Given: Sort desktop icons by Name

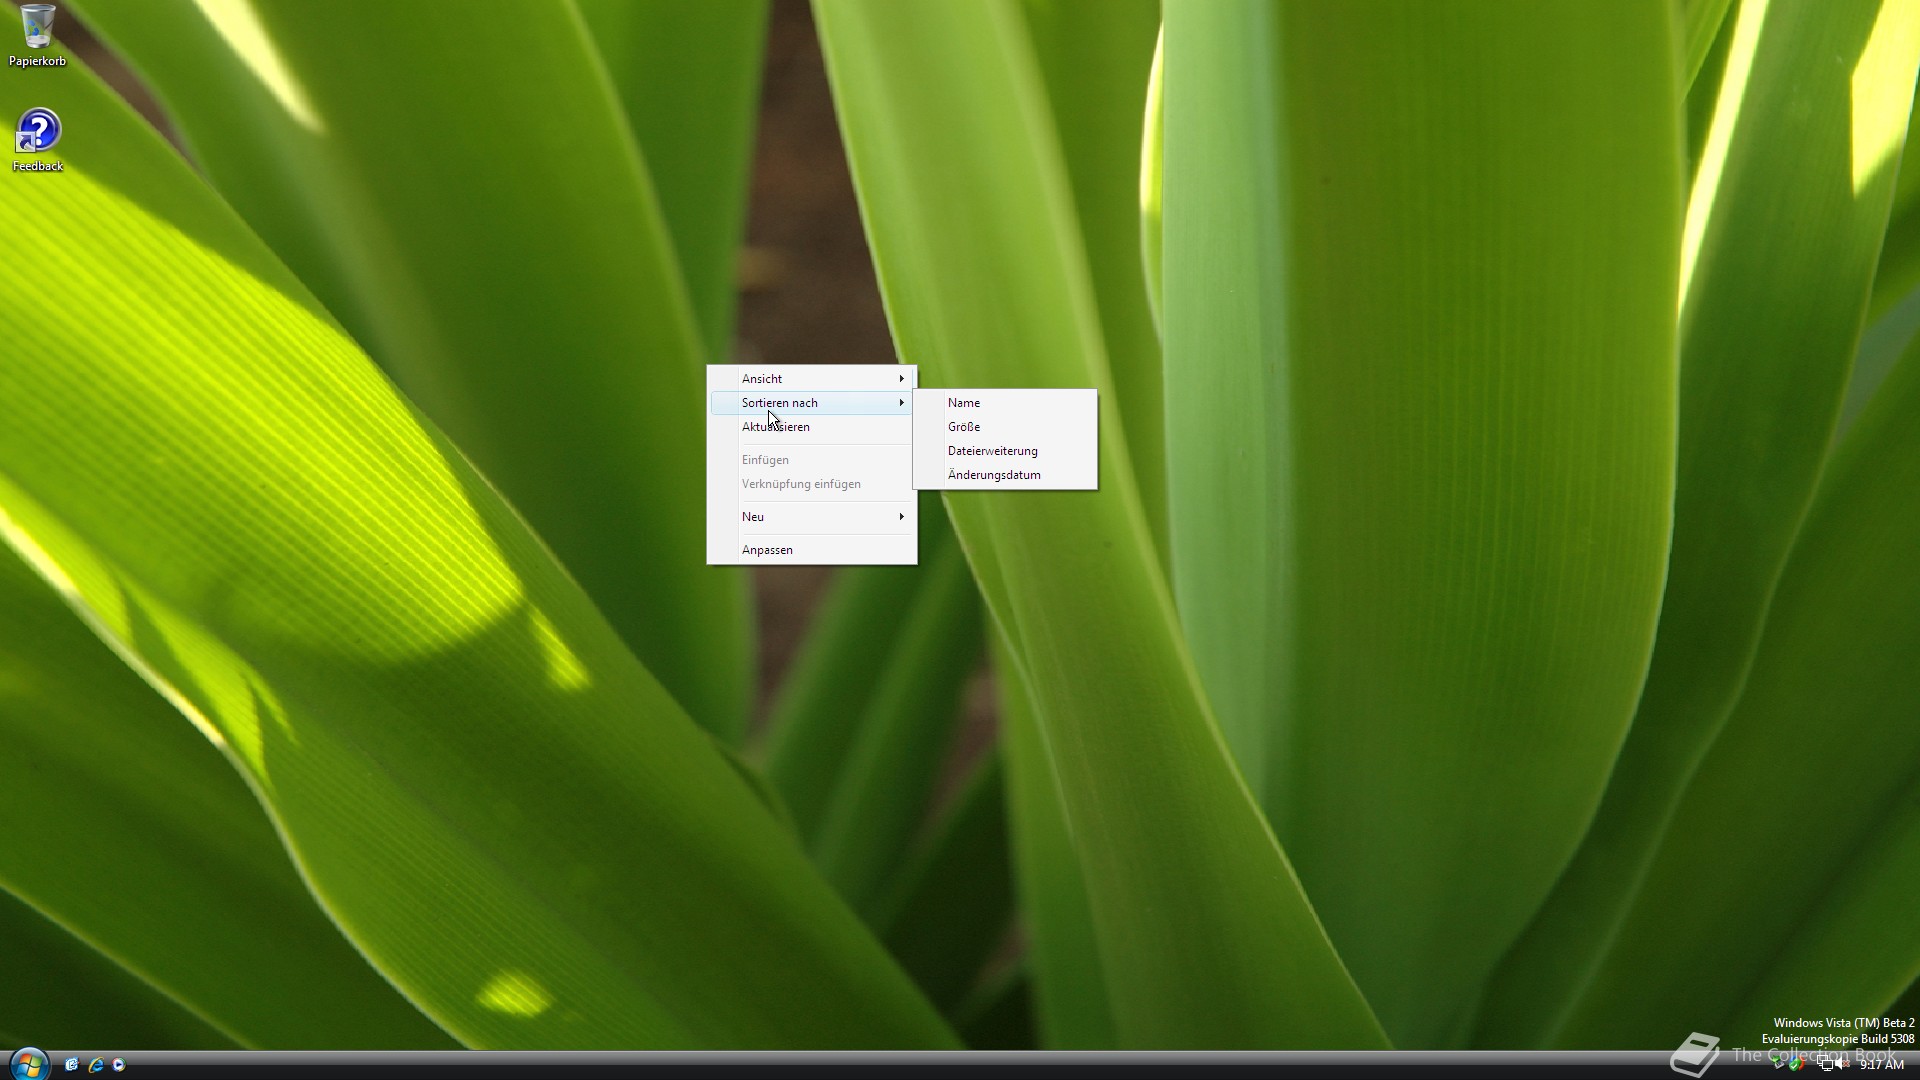Looking at the screenshot, I should point(1005,403).
